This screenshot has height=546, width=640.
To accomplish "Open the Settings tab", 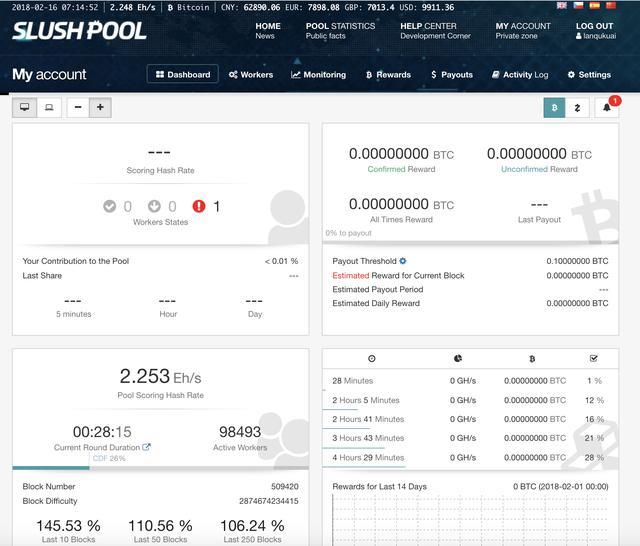I will click(589, 74).
